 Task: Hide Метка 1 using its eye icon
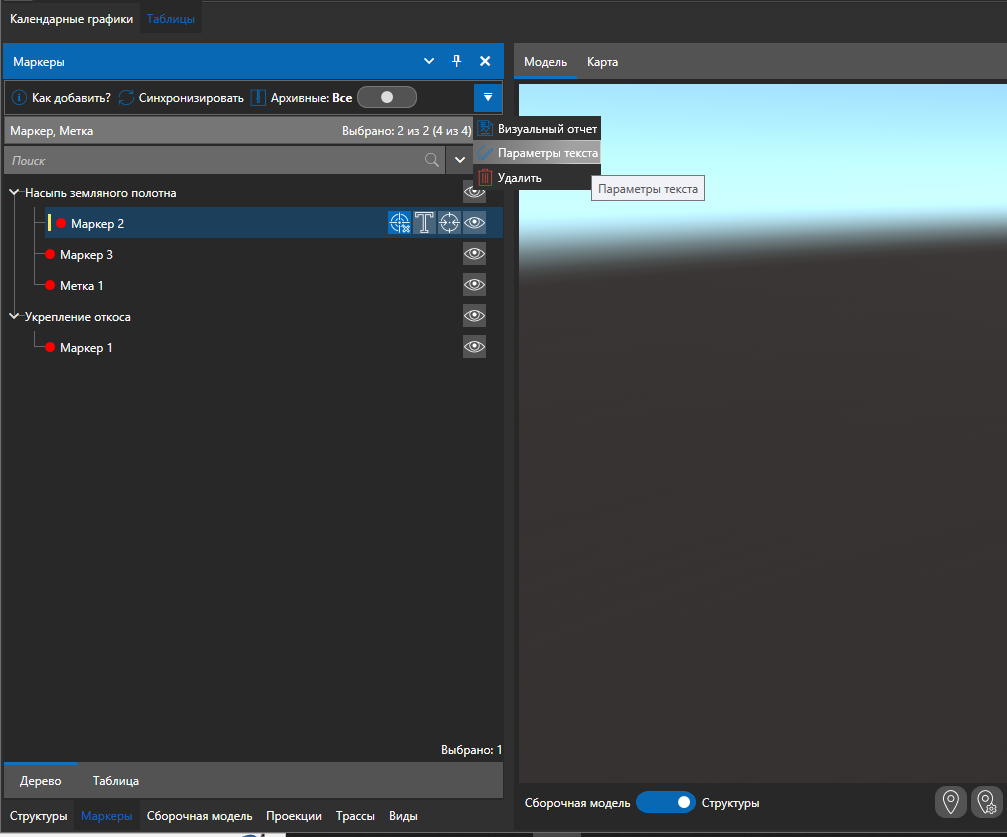(474, 286)
